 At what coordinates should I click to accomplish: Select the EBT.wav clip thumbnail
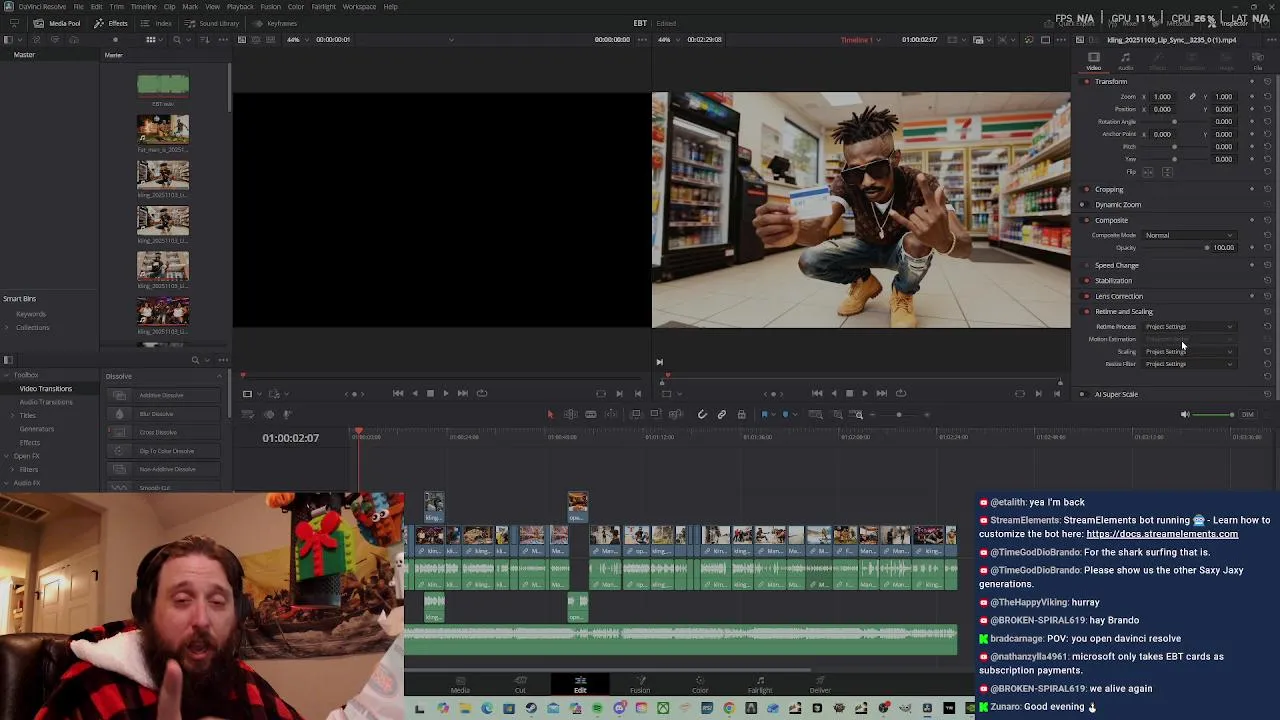click(x=163, y=85)
